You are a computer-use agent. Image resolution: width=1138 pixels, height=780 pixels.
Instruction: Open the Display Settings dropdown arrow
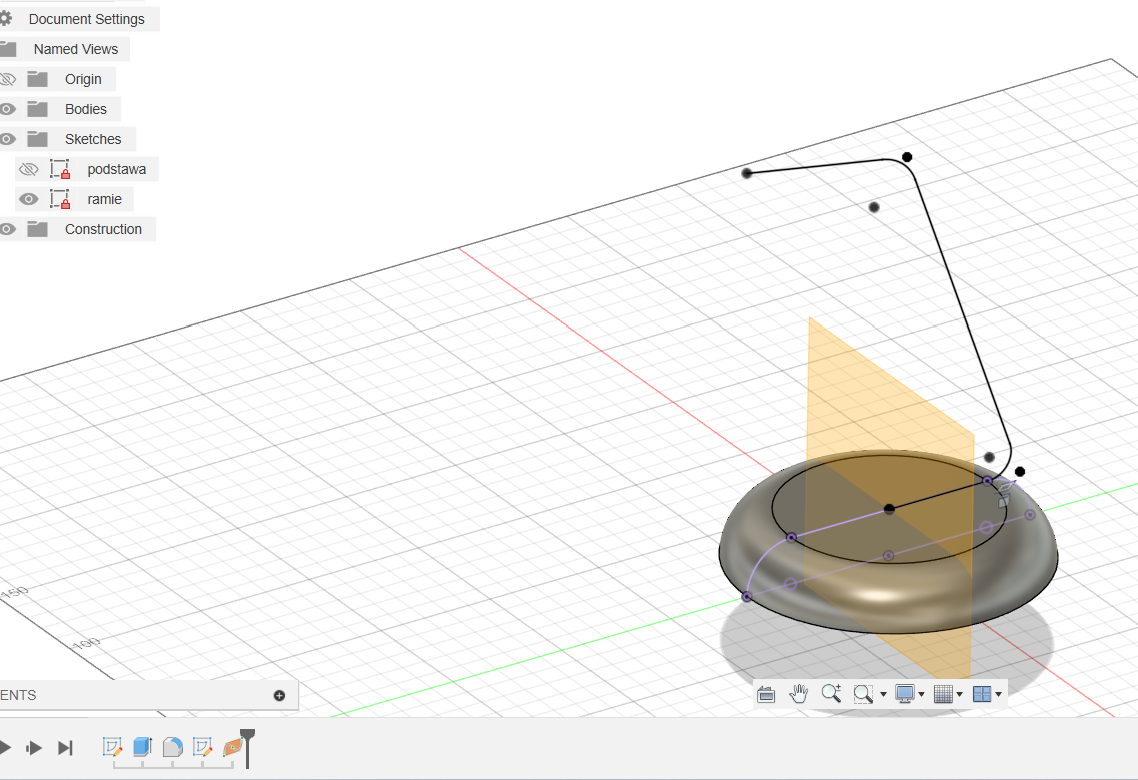point(922,694)
